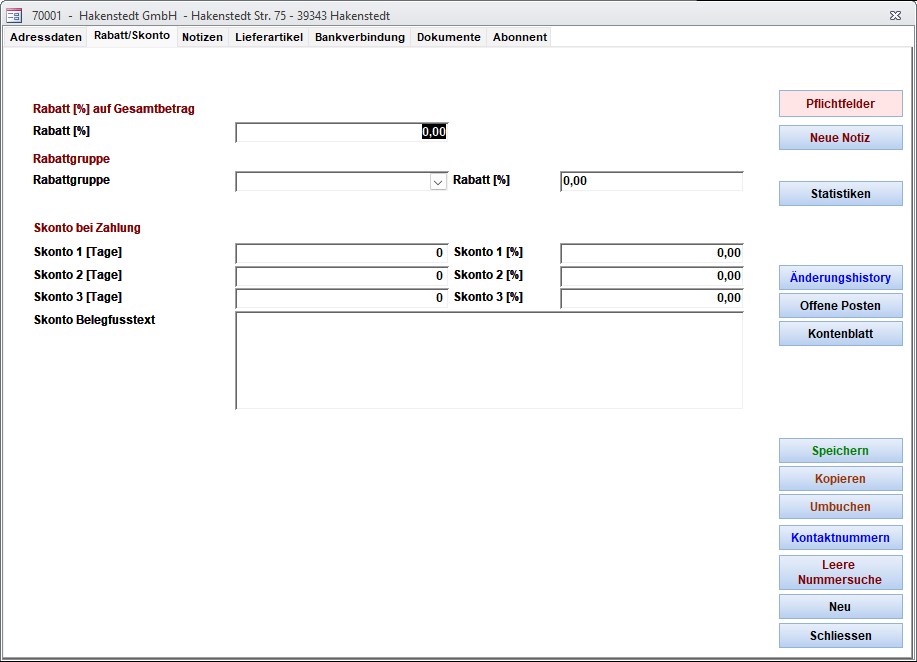
Task: Open Kontaktnummern
Action: [x=840, y=538]
